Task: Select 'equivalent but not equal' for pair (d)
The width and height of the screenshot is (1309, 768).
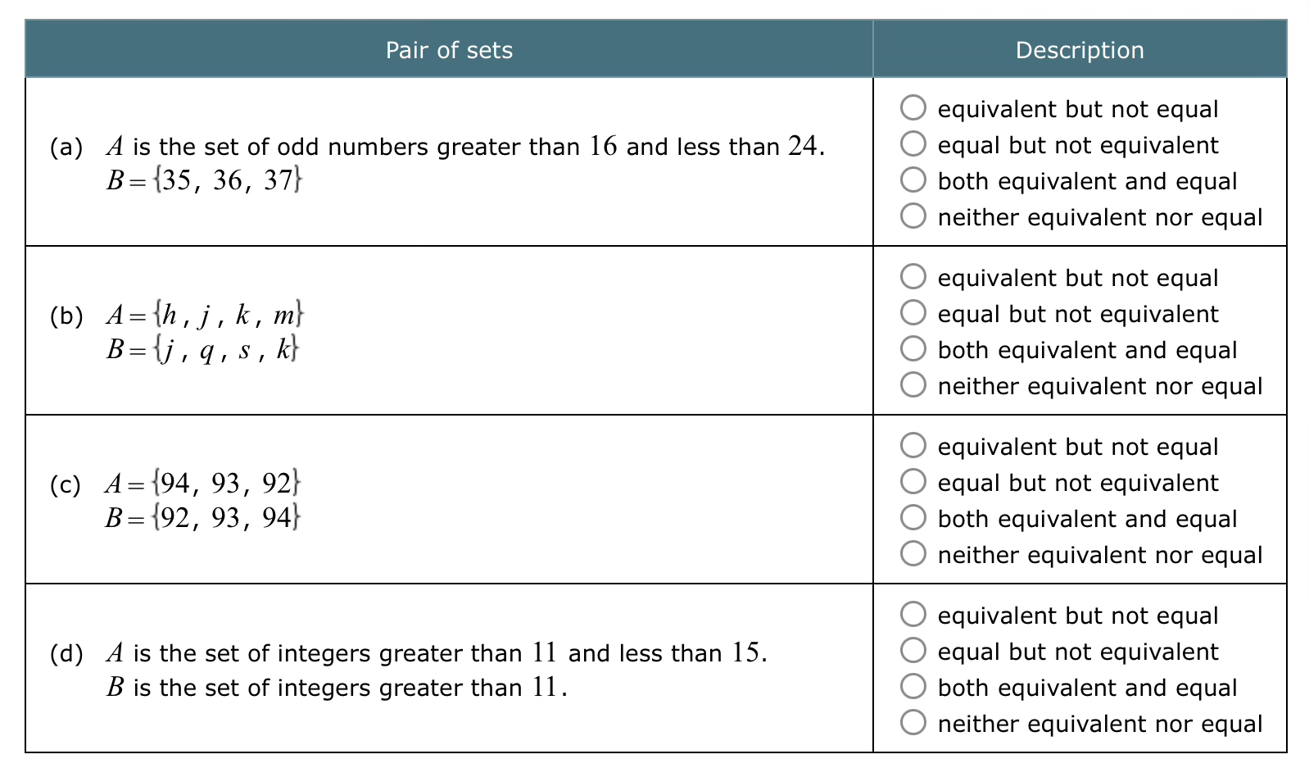Action: click(913, 615)
